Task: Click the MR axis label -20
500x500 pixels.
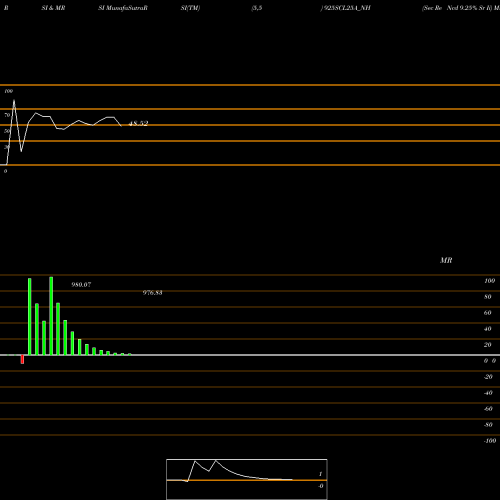Action: (x=488, y=377)
